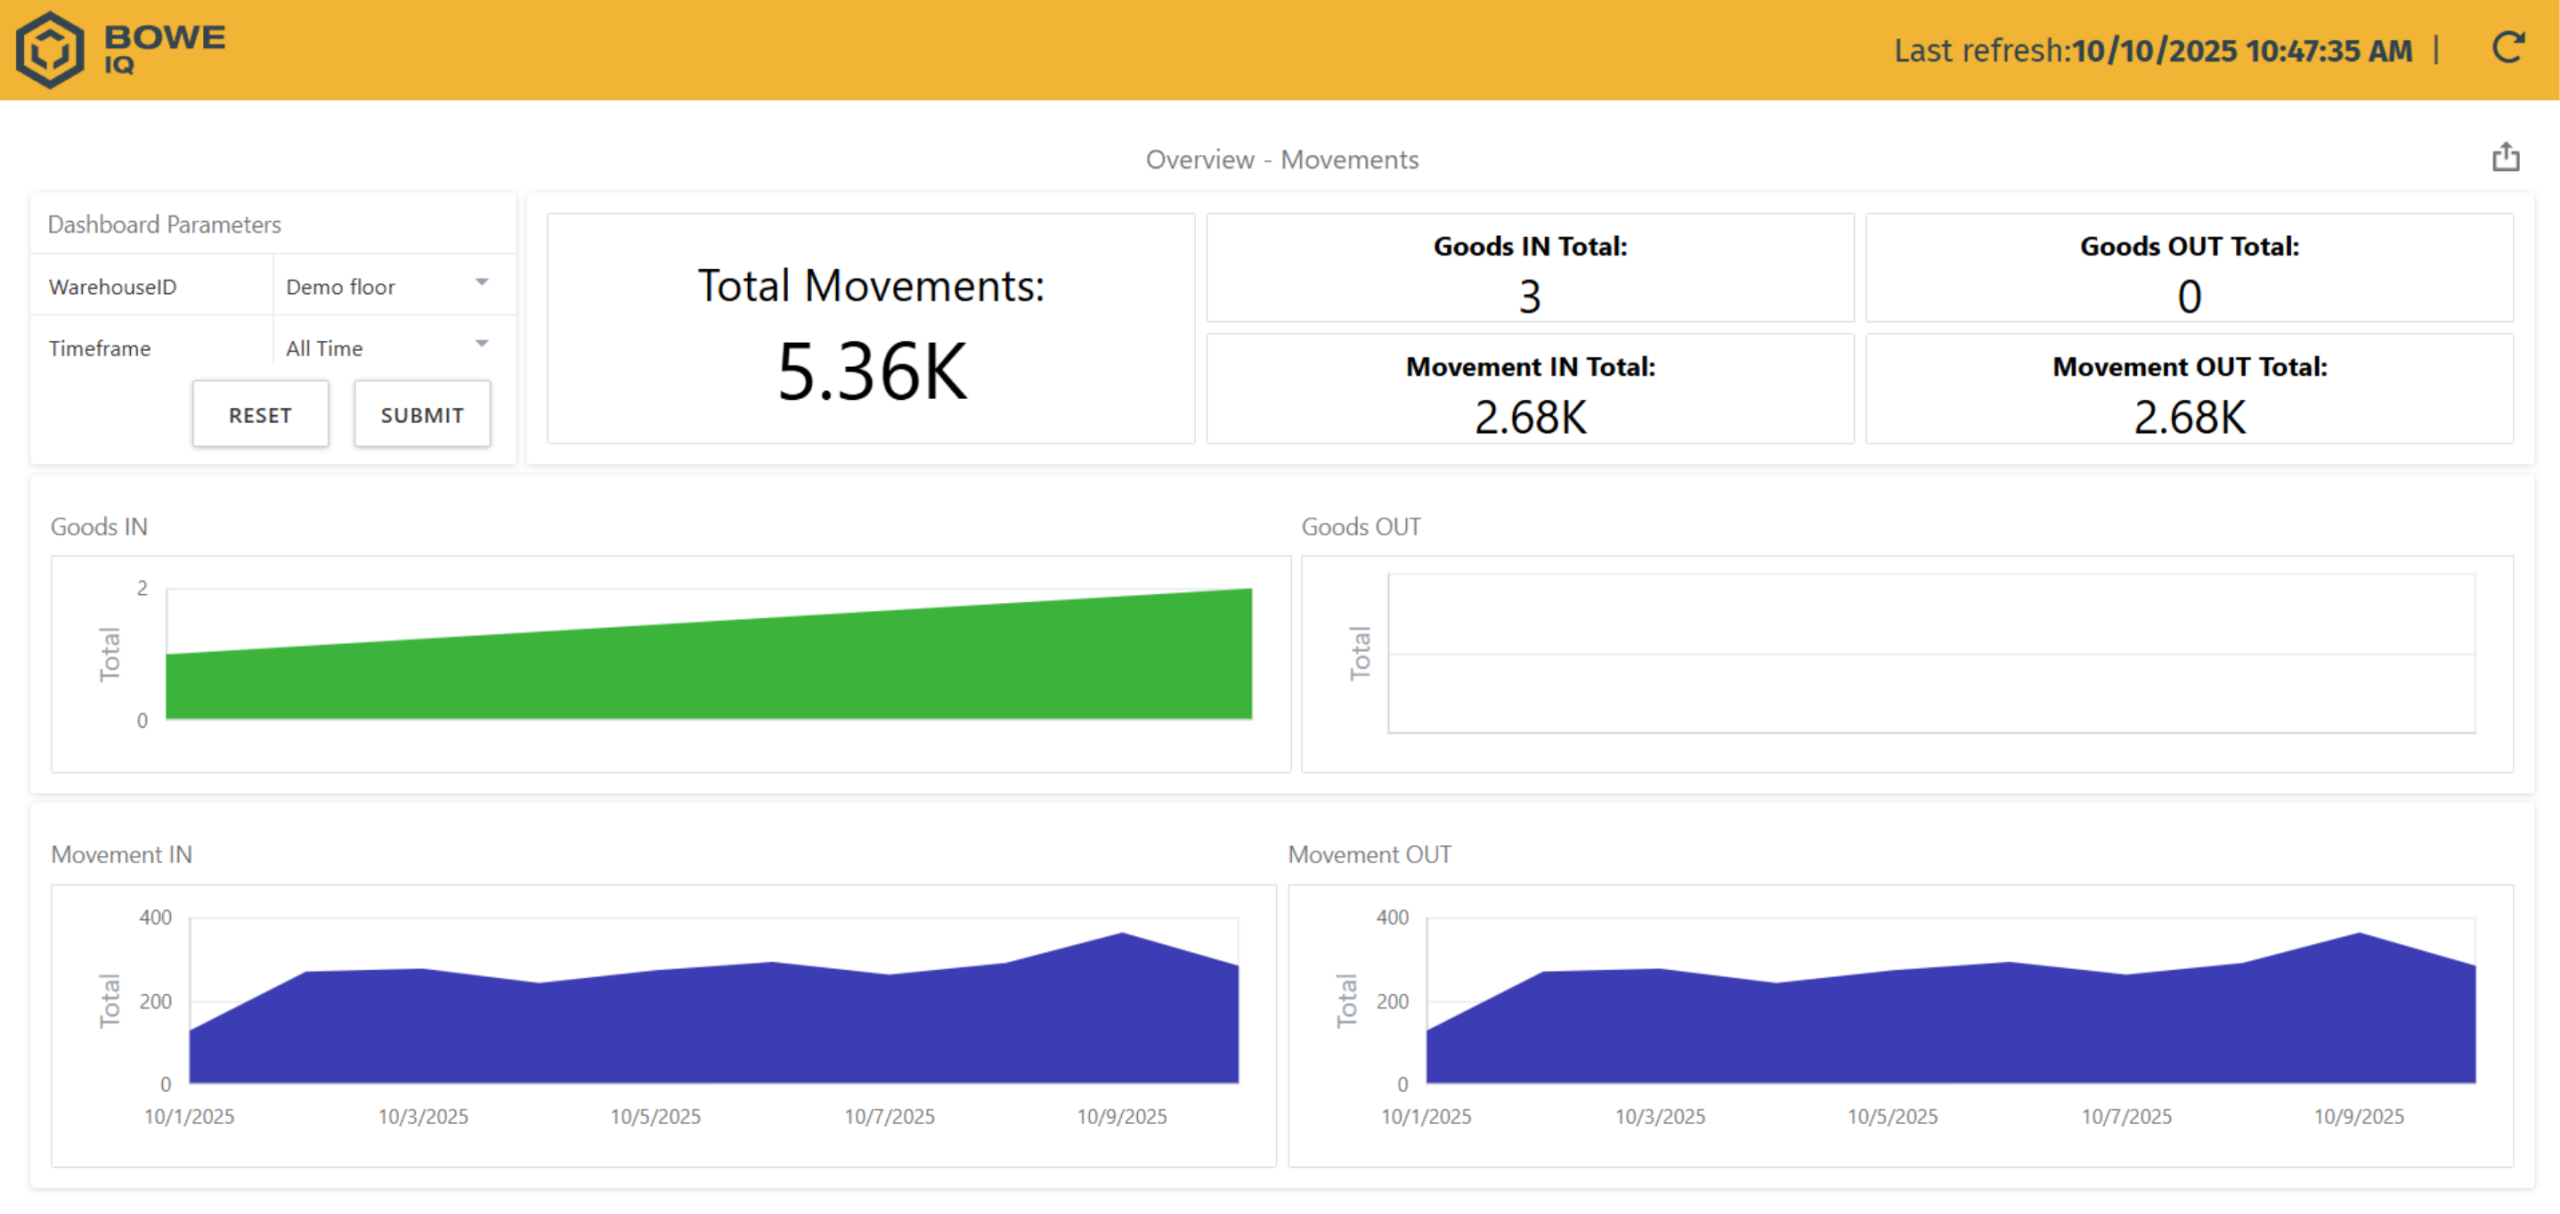This screenshot has width=2560, height=1214.
Task: Select the Goods OUT Total card
Action: tap(2188, 268)
